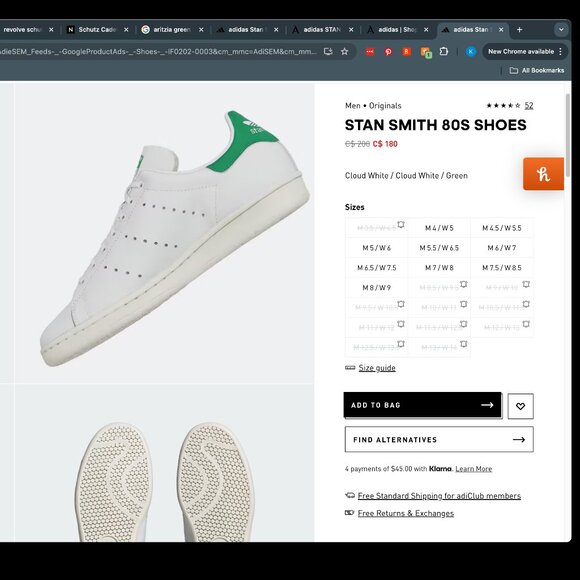The width and height of the screenshot is (580, 580).
Task: Switch to the Schutz Cade tab
Action: click(98, 30)
